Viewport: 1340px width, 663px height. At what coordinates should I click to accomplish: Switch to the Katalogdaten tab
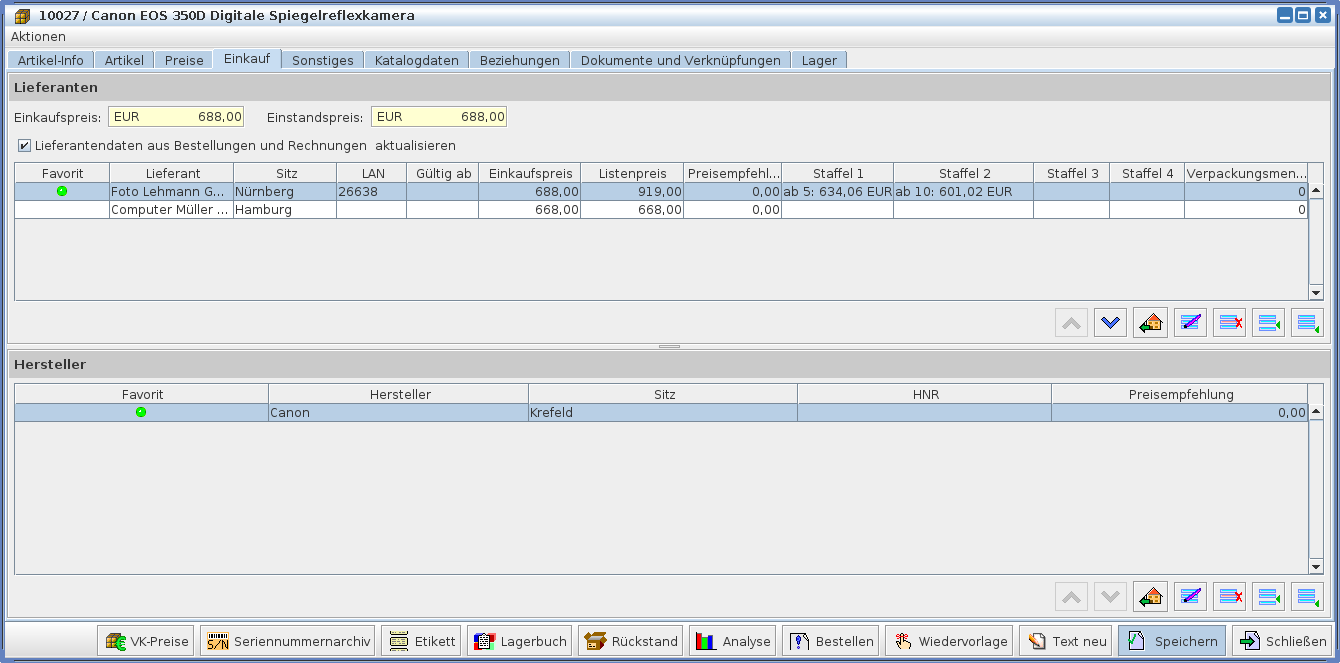tap(416, 60)
